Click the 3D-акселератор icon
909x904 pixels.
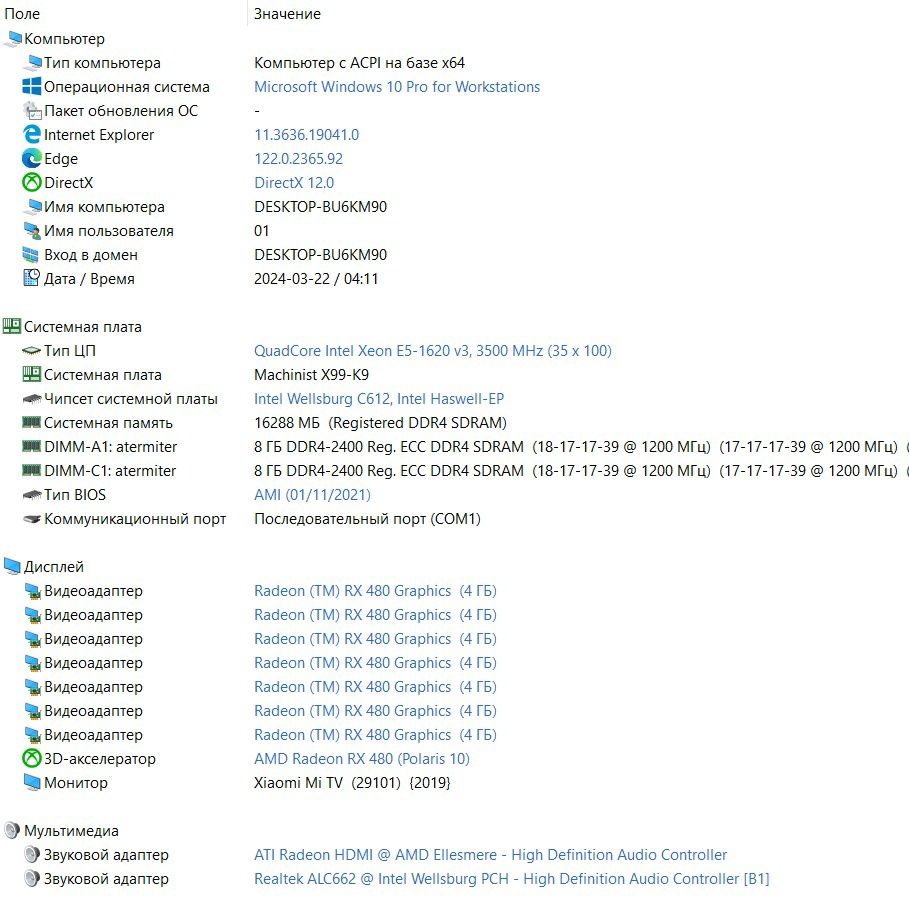[31, 758]
